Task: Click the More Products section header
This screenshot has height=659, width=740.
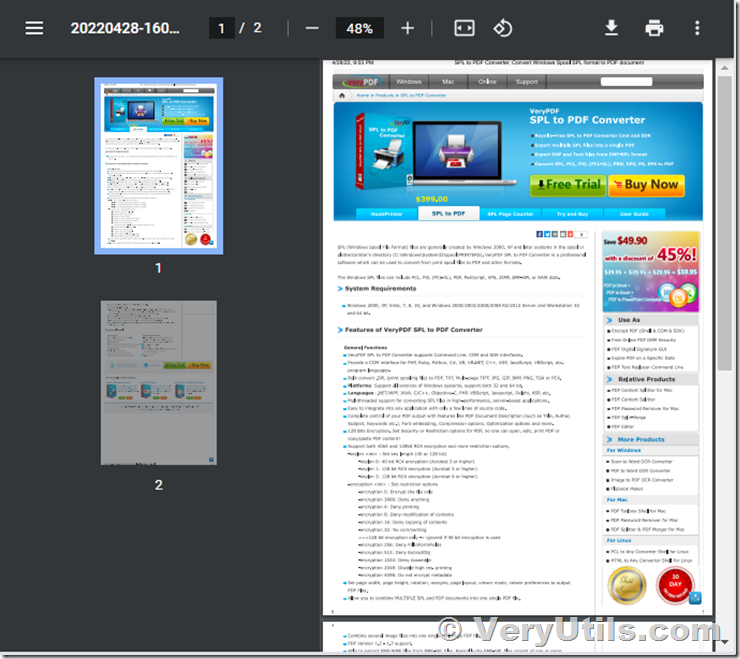Action: pyautogui.click(x=651, y=439)
